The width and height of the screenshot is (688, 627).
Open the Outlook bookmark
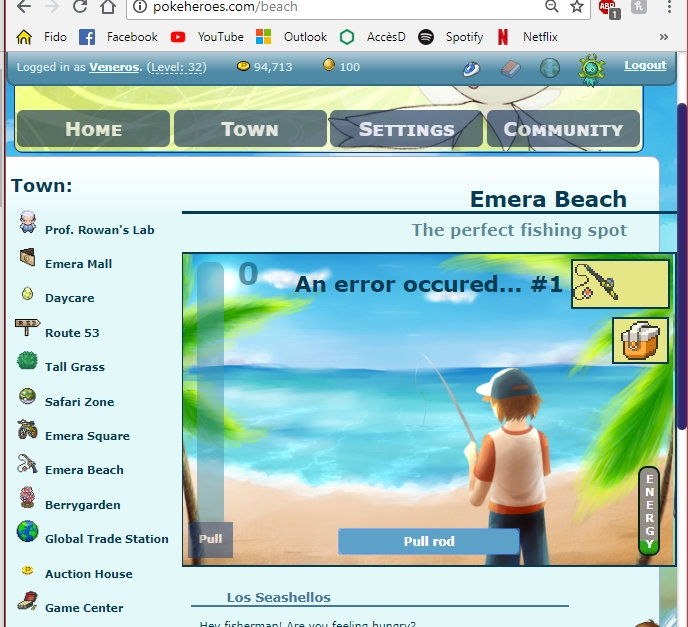[x=291, y=37]
